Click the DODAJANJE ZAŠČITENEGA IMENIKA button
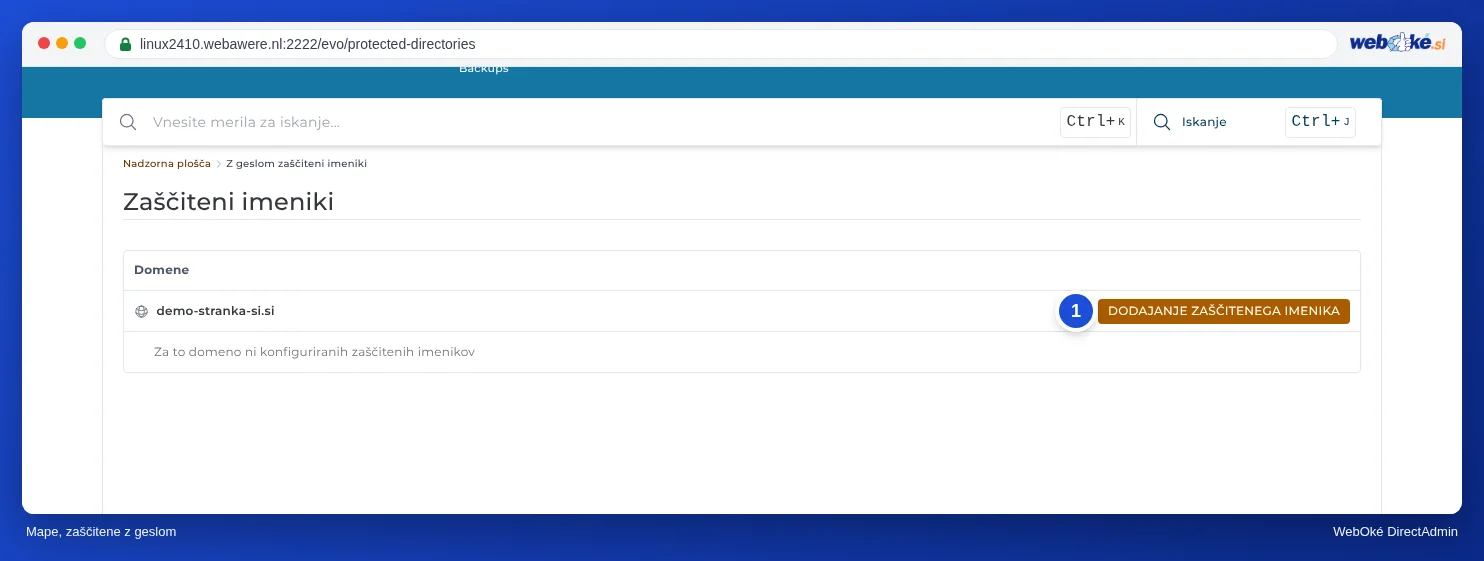This screenshot has width=1484, height=561. (1223, 311)
